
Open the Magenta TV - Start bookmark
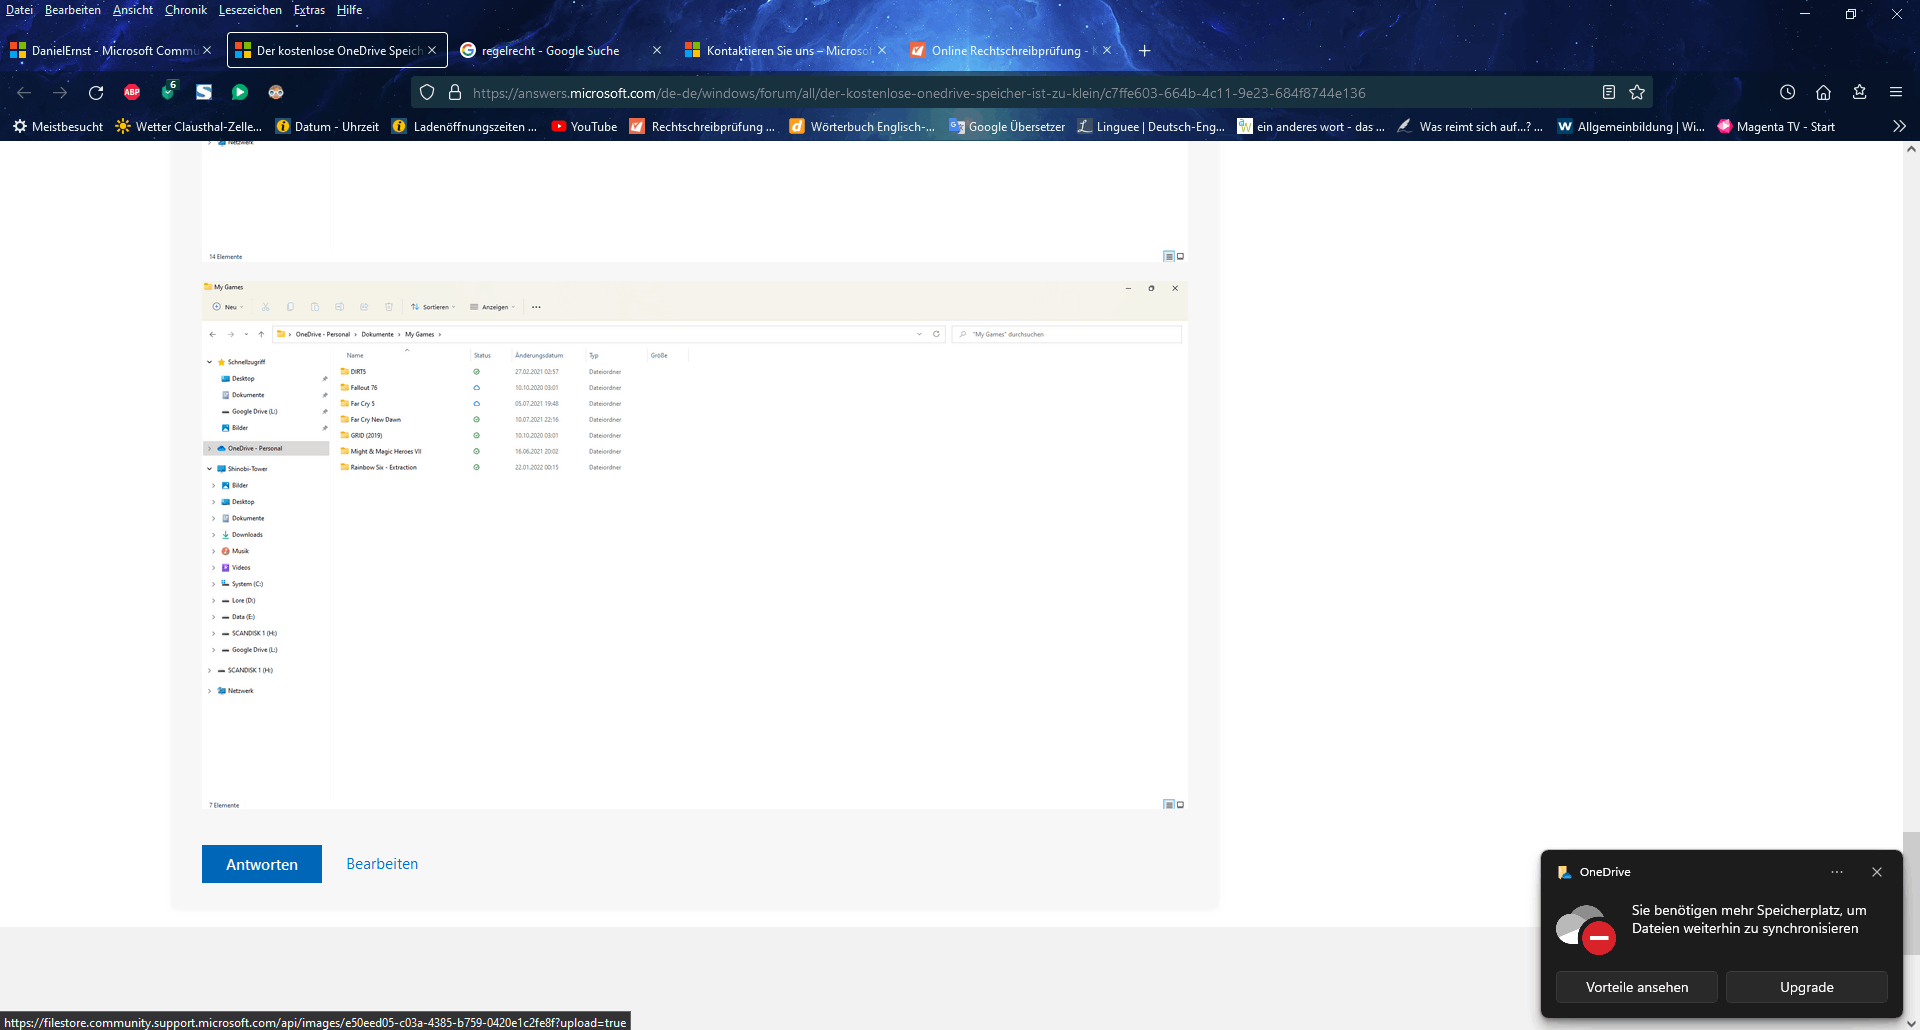tap(1776, 127)
